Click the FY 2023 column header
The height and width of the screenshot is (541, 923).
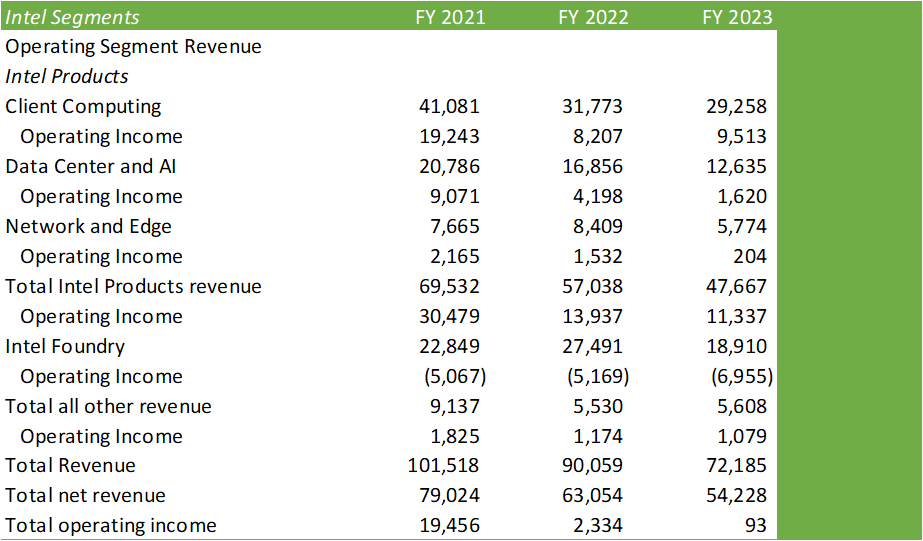737,17
